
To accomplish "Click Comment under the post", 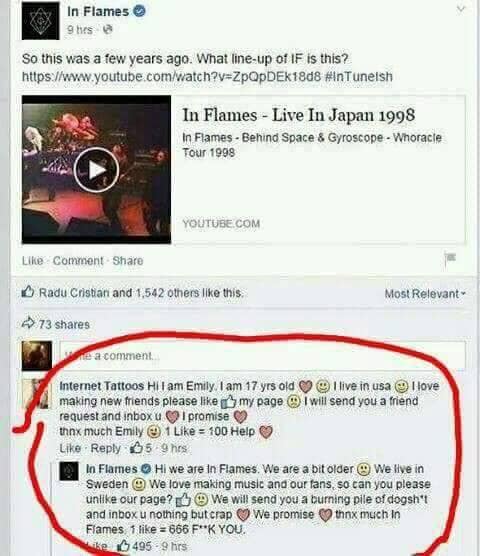I will (x=78, y=261).
